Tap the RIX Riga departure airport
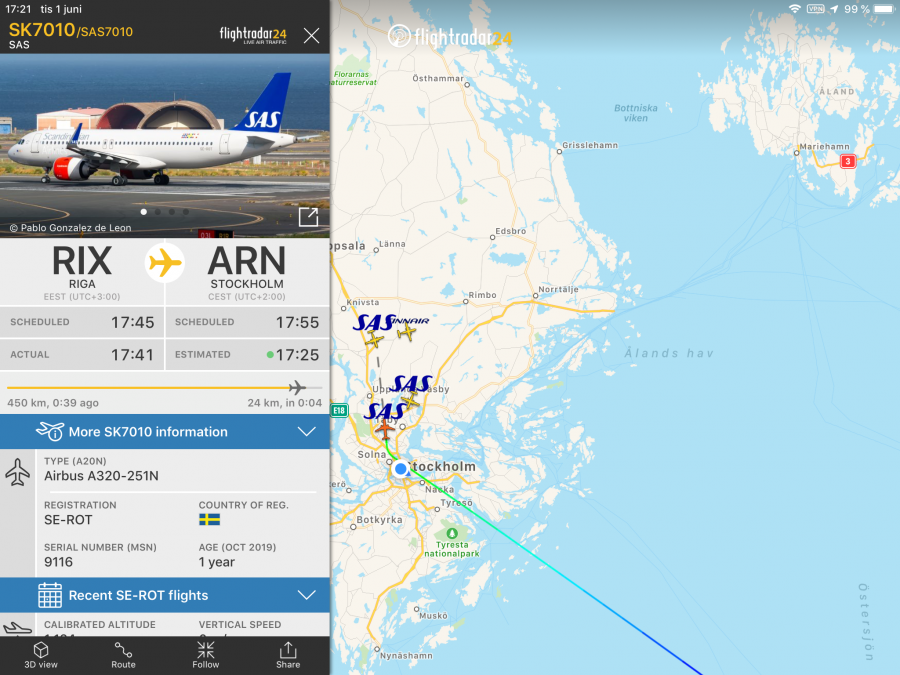Image resolution: width=900 pixels, height=675 pixels. [82, 272]
